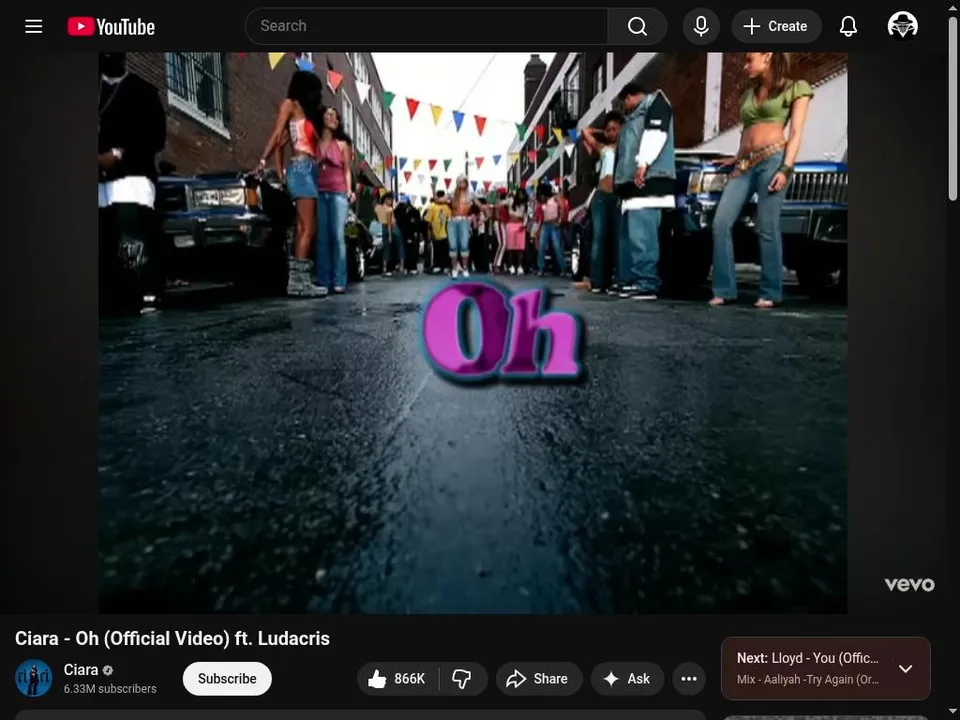This screenshot has width=960, height=720.
Task: Click the video player to pause
Action: pyautogui.click(x=473, y=332)
